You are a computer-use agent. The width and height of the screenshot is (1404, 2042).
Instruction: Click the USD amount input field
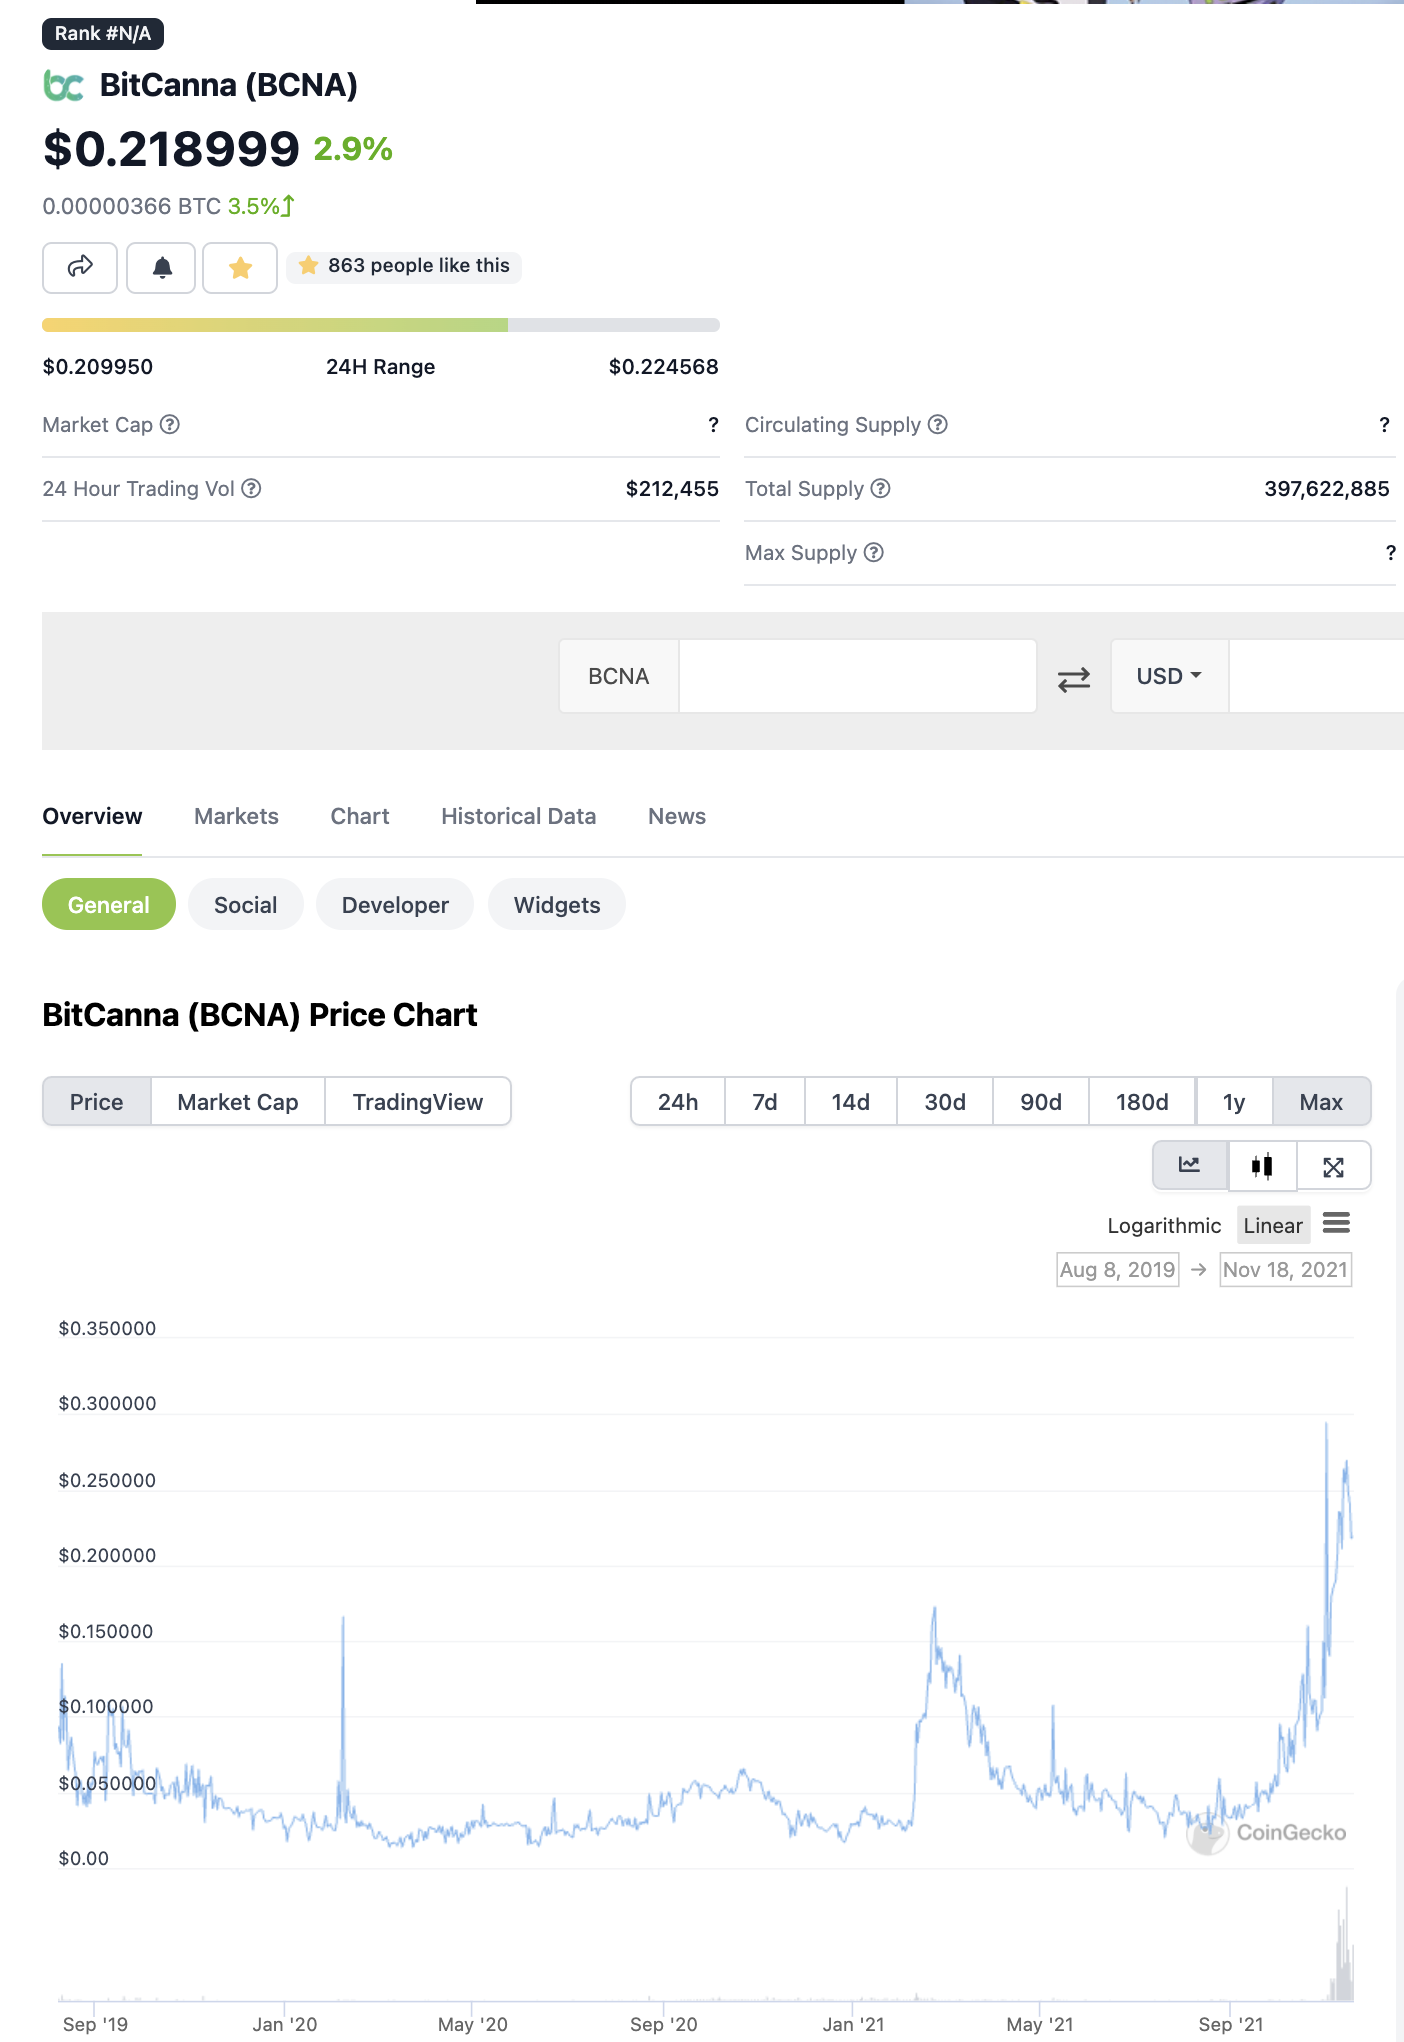tap(1316, 676)
